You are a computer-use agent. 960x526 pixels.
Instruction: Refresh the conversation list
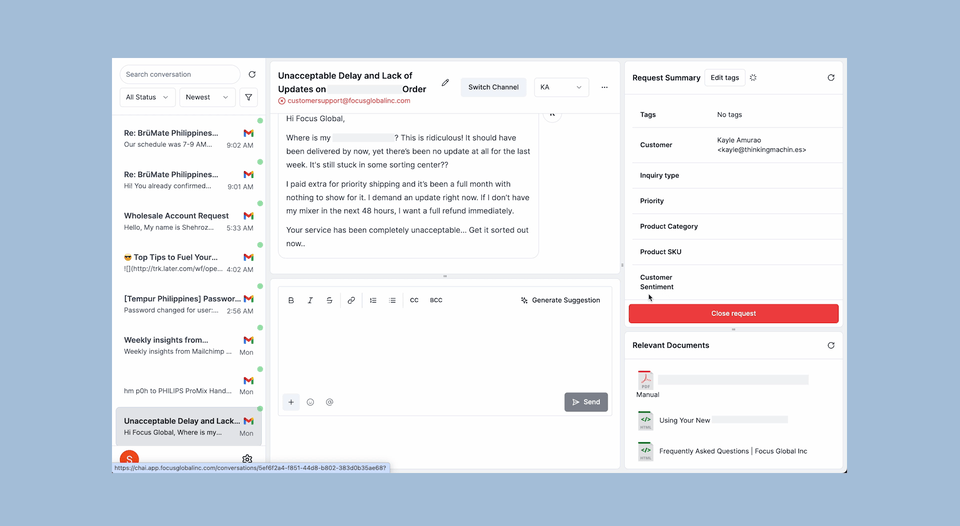click(252, 75)
